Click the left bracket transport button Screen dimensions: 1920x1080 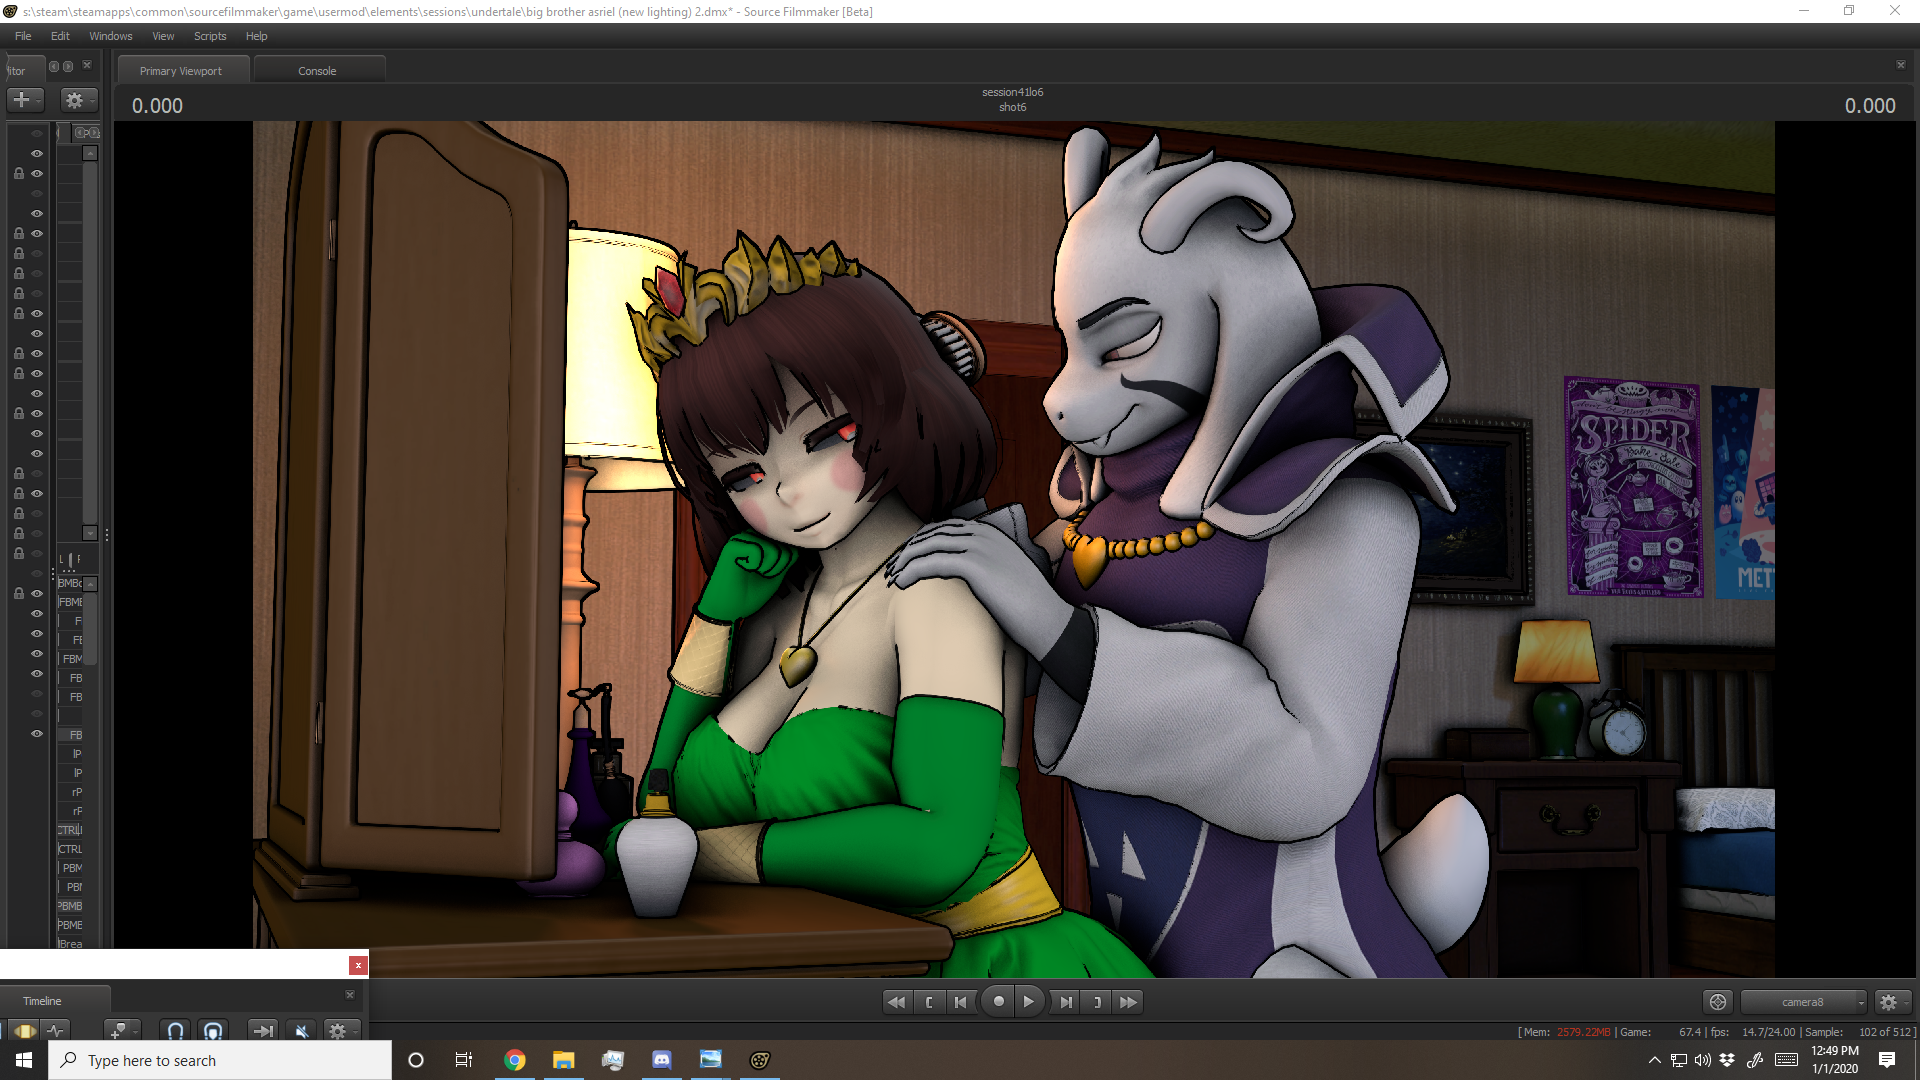coord(929,1002)
